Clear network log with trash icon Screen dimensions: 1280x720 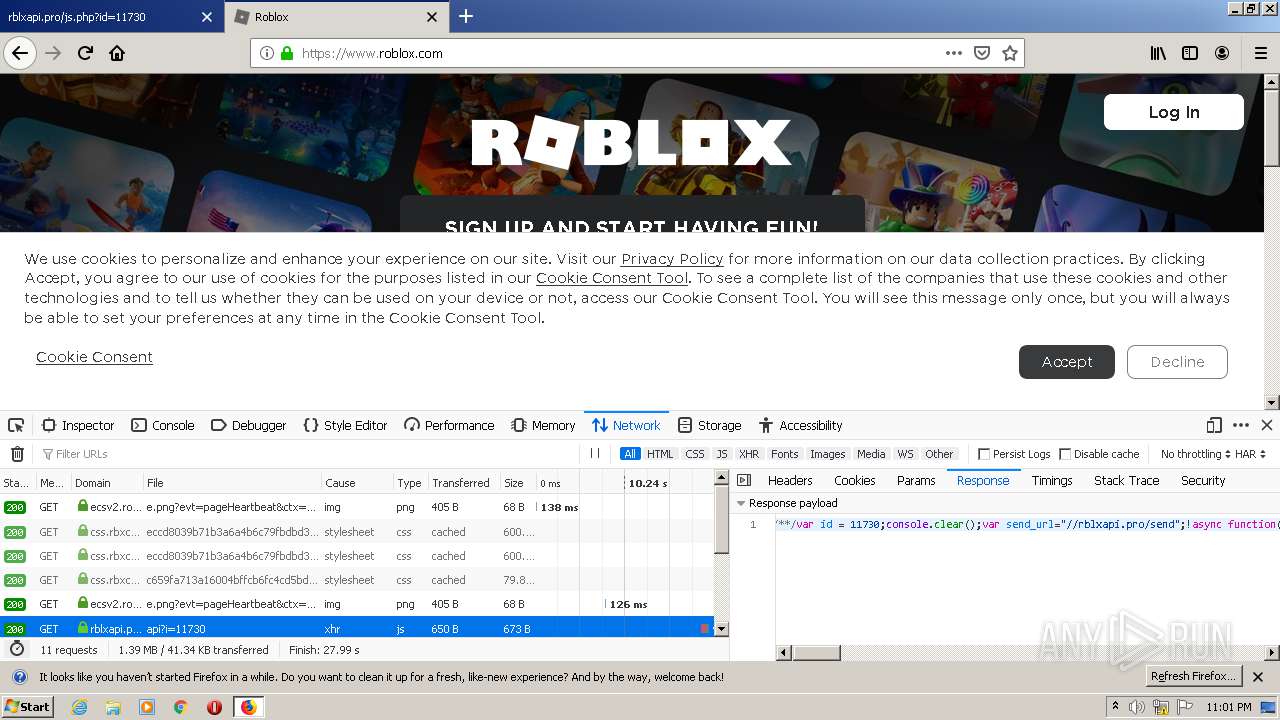tap(17, 454)
